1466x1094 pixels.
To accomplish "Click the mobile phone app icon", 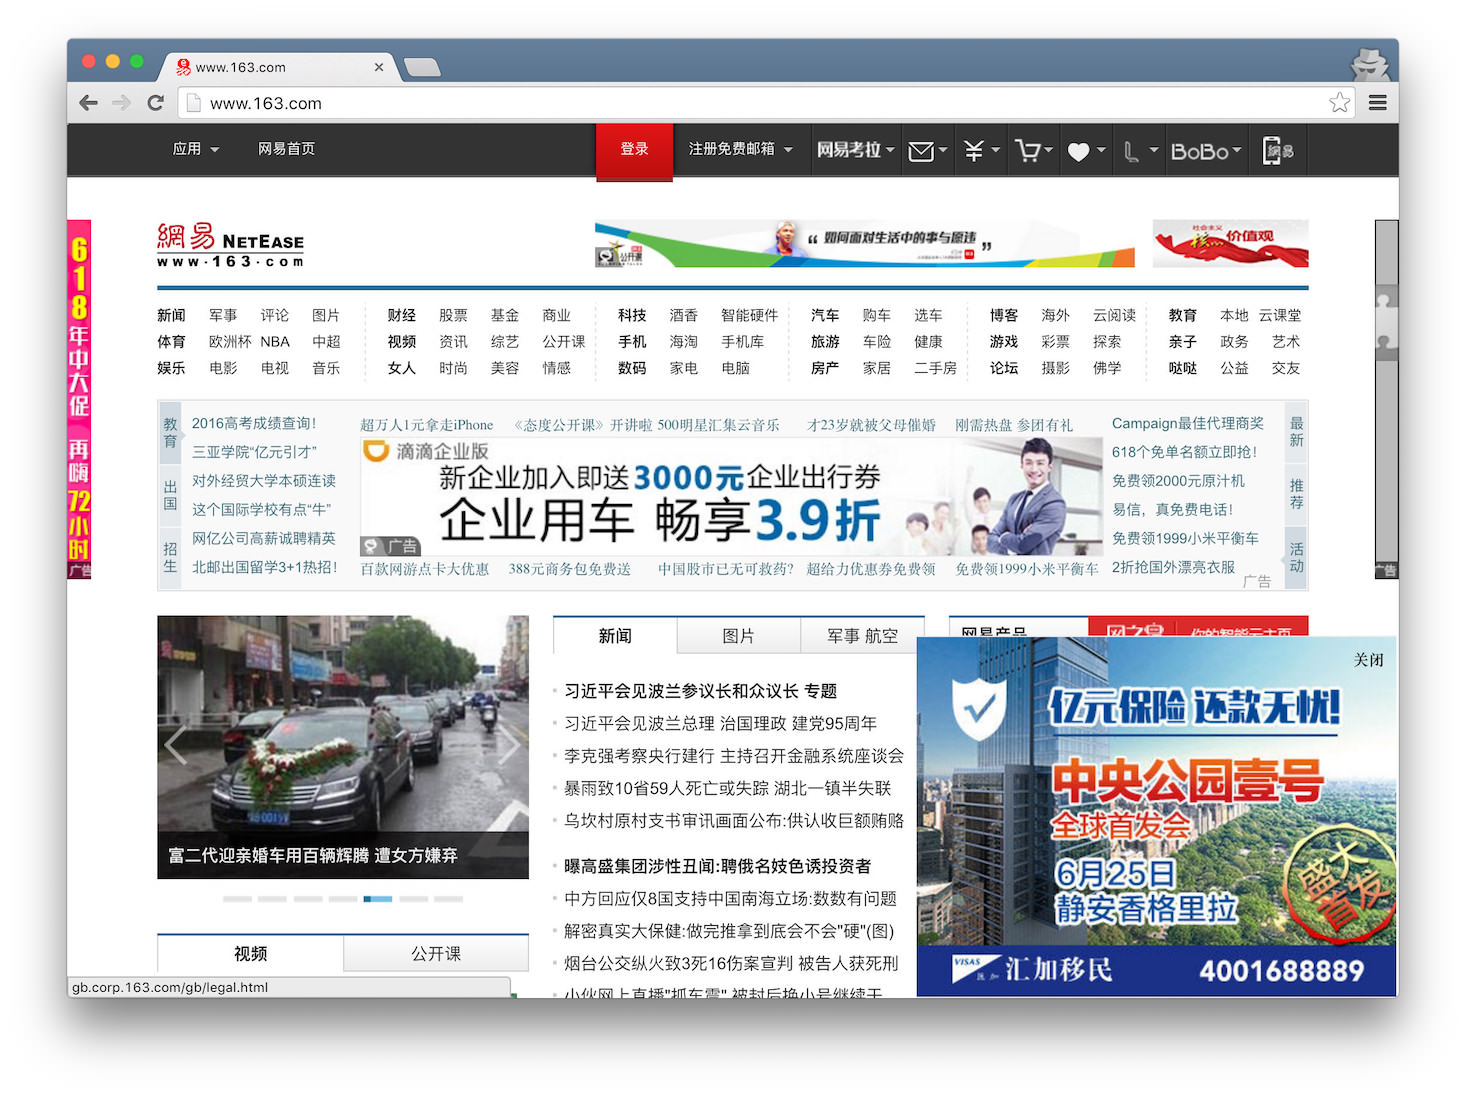I will 1273,151.
